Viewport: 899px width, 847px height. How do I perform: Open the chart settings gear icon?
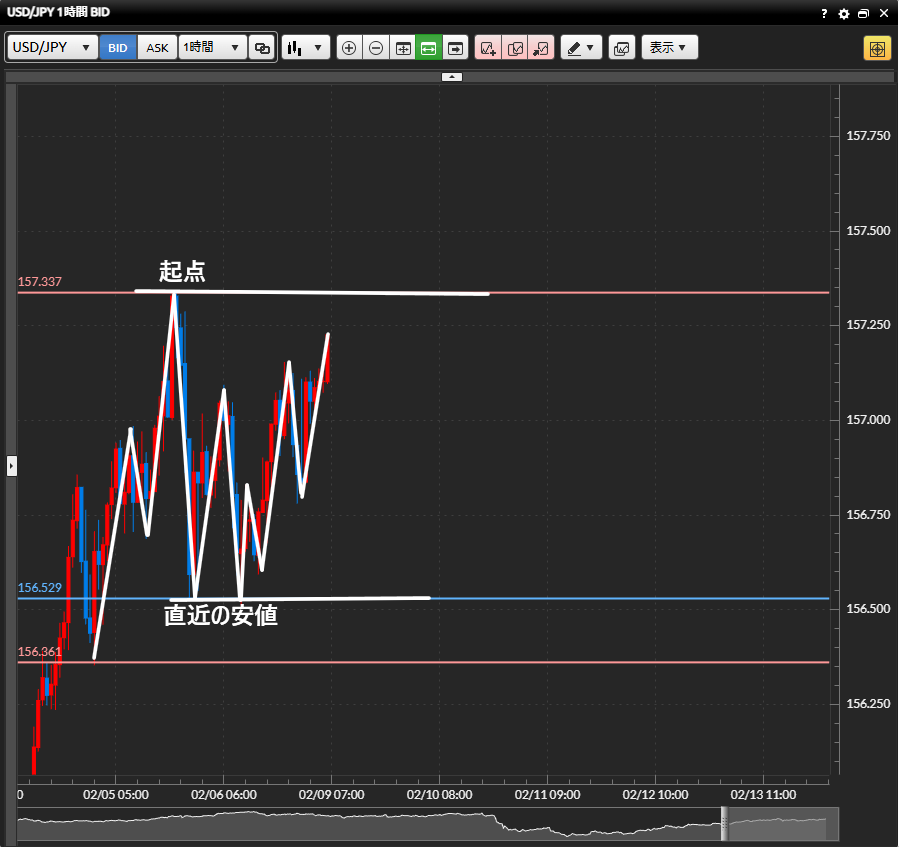click(843, 14)
